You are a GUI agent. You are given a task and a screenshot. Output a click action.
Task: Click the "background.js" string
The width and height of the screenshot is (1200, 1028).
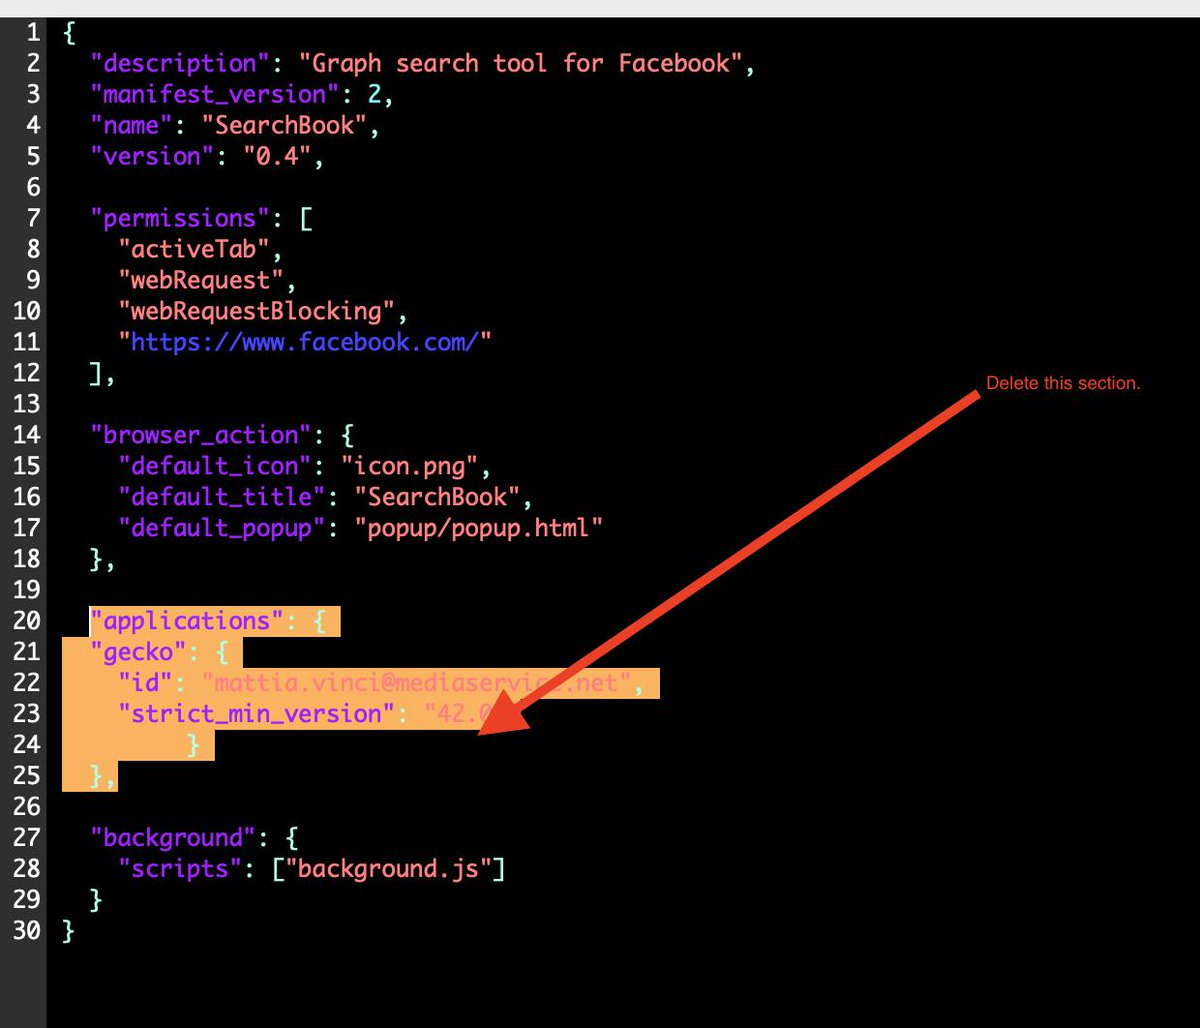click(388, 869)
